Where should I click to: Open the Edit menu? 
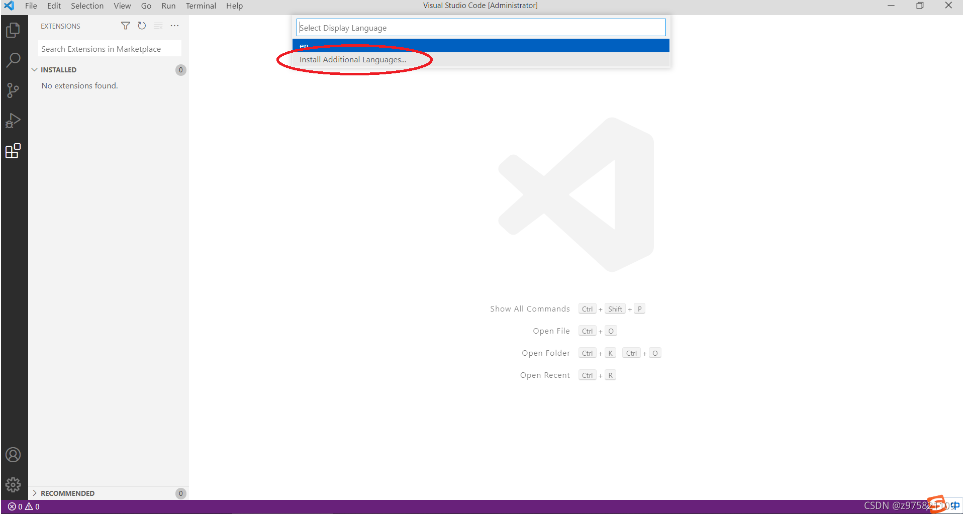coord(54,6)
